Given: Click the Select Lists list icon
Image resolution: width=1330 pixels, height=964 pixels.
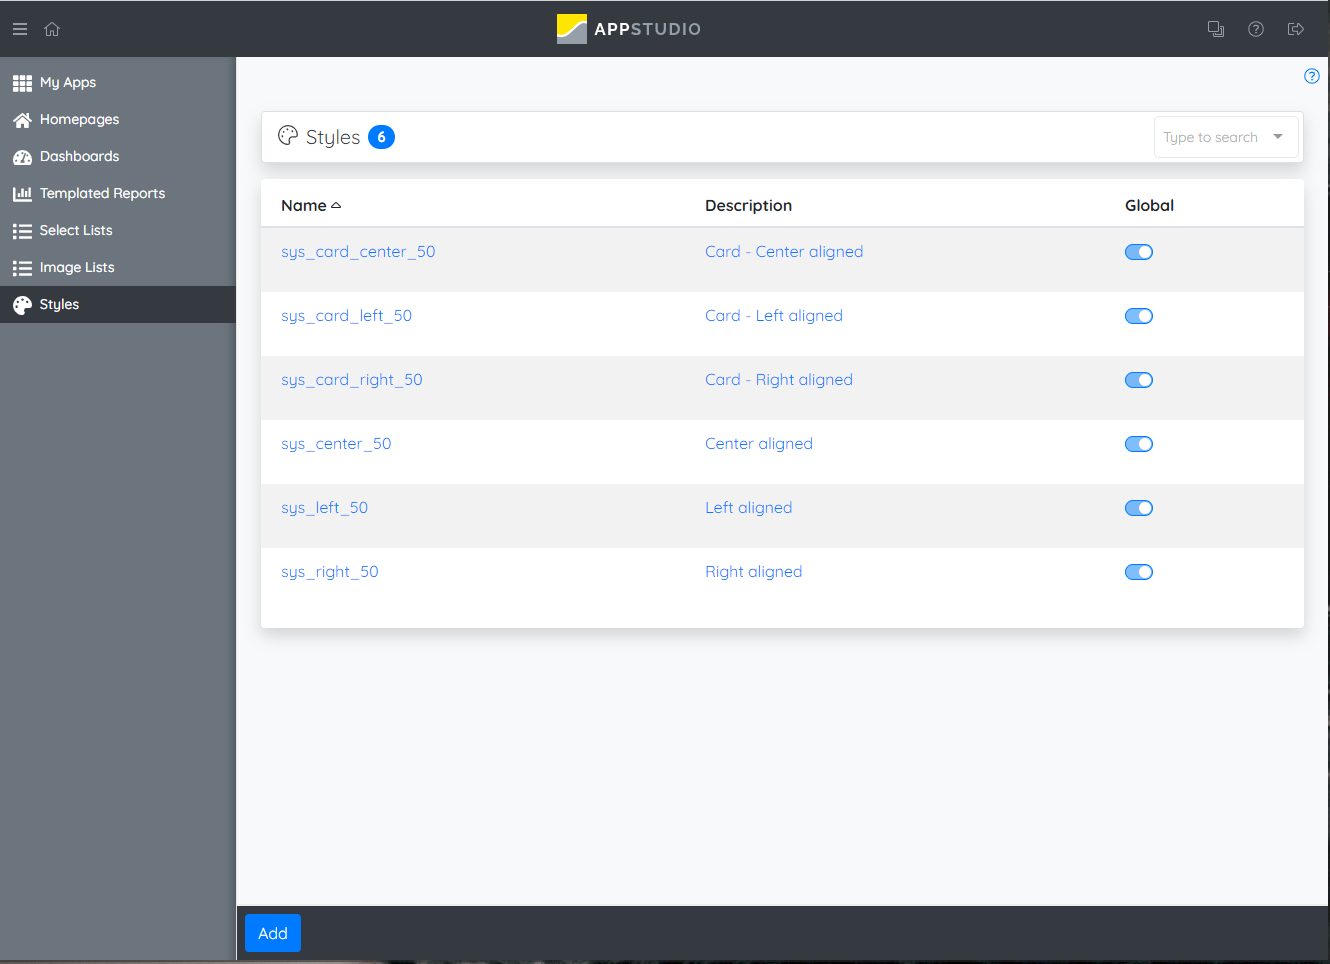Looking at the screenshot, I should (22, 231).
